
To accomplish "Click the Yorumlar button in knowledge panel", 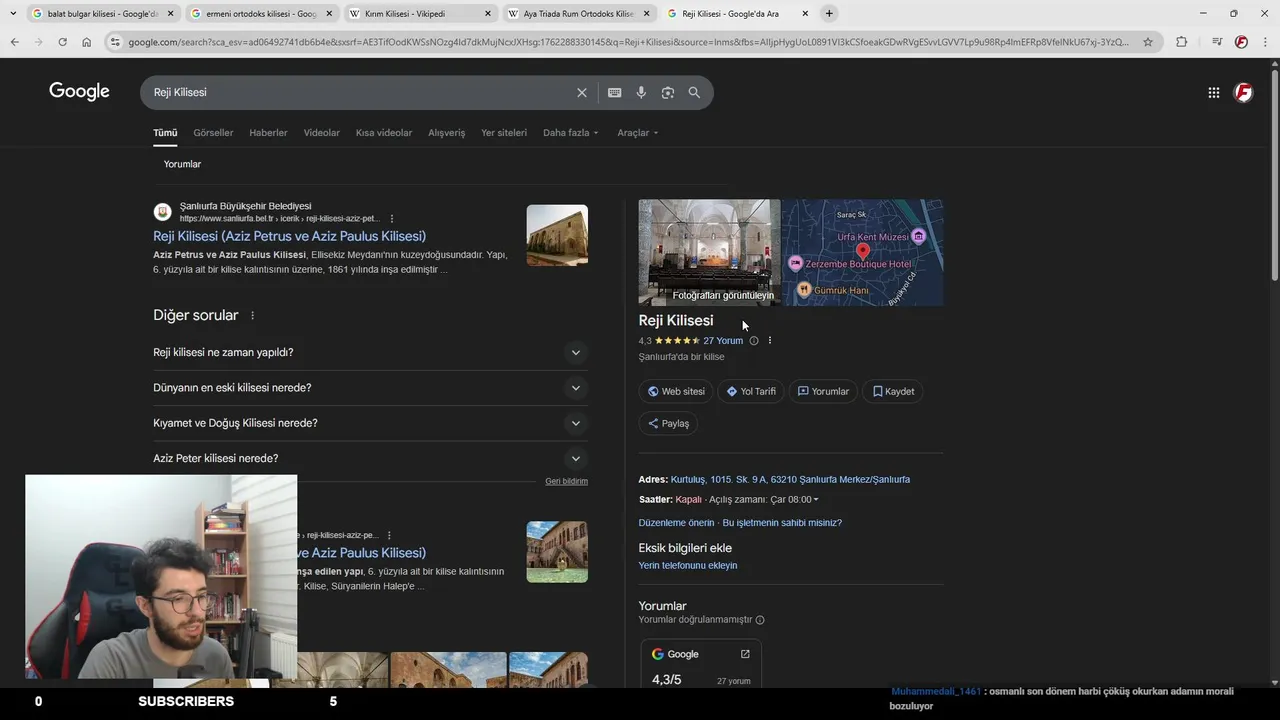I will coord(823,392).
